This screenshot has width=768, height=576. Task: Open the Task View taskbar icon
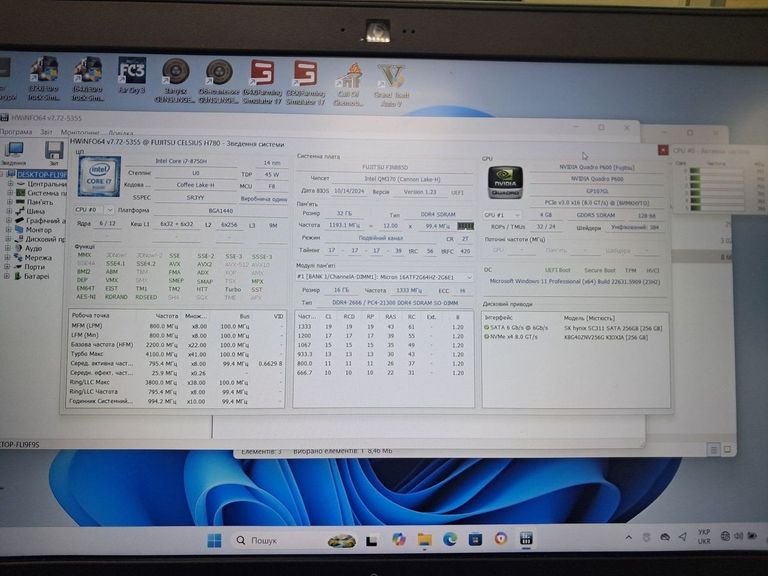pyautogui.click(x=372, y=541)
